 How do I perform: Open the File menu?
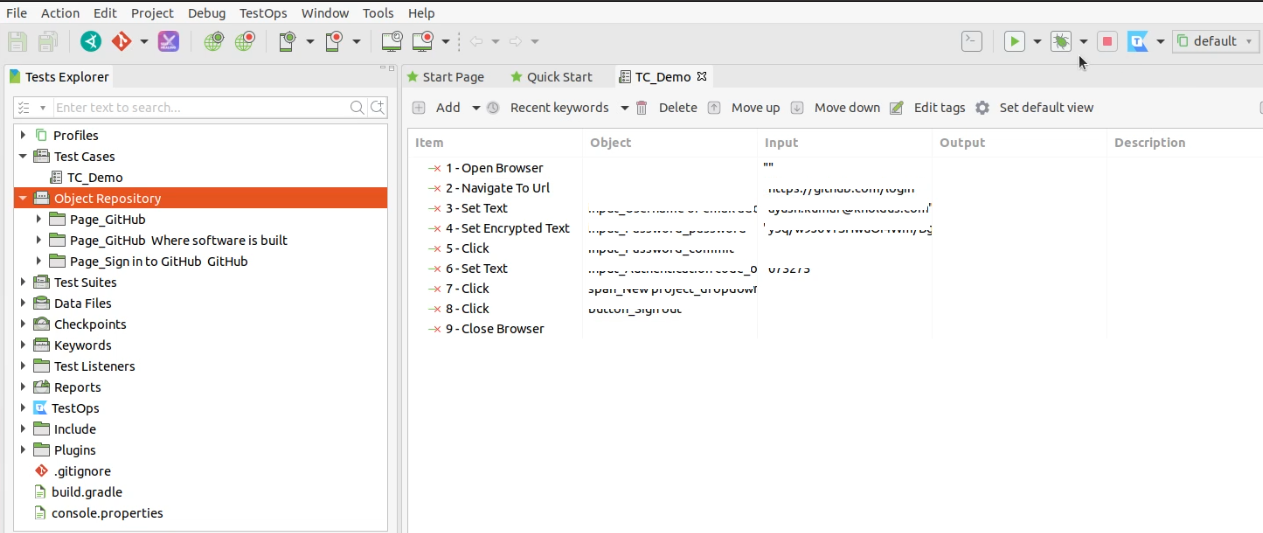pyautogui.click(x=16, y=13)
